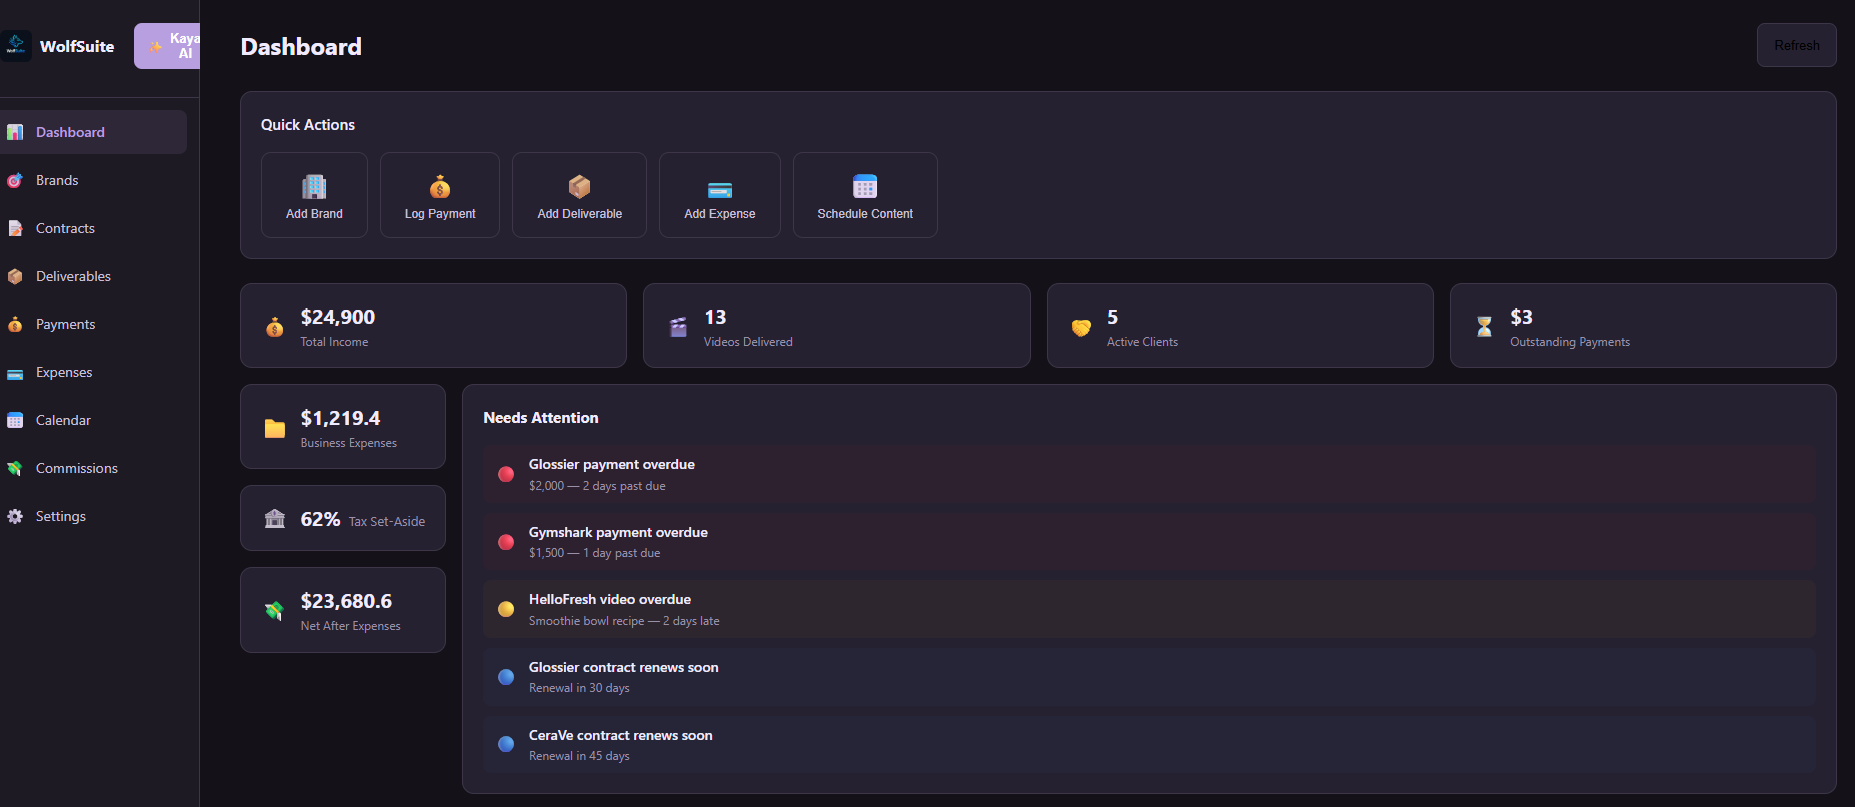Click the Contracts document icon in sidebar
The height and width of the screenshot is (807, 1855).
pyautogui.click(x=15, y=228)
